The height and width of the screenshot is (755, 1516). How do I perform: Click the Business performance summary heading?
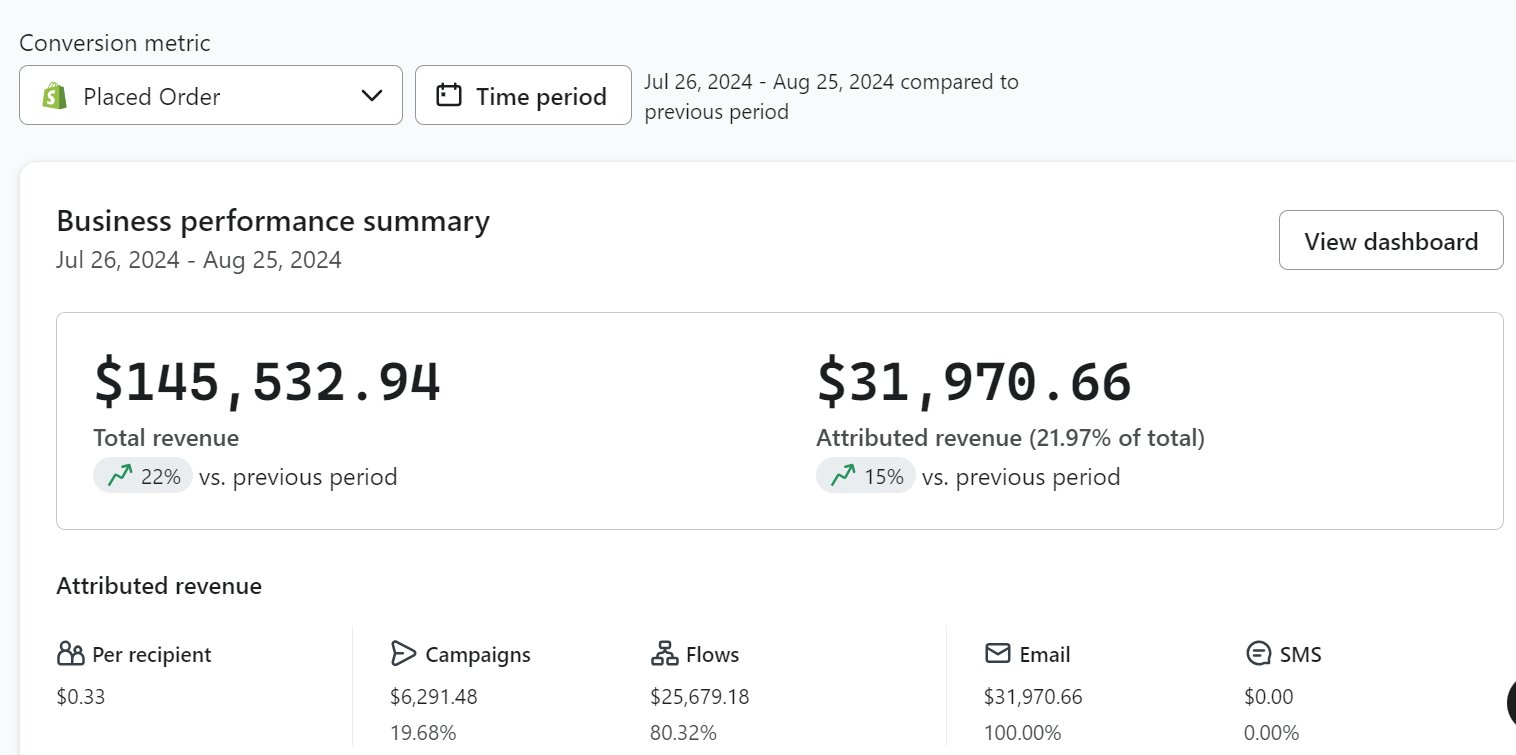[273, 221]
